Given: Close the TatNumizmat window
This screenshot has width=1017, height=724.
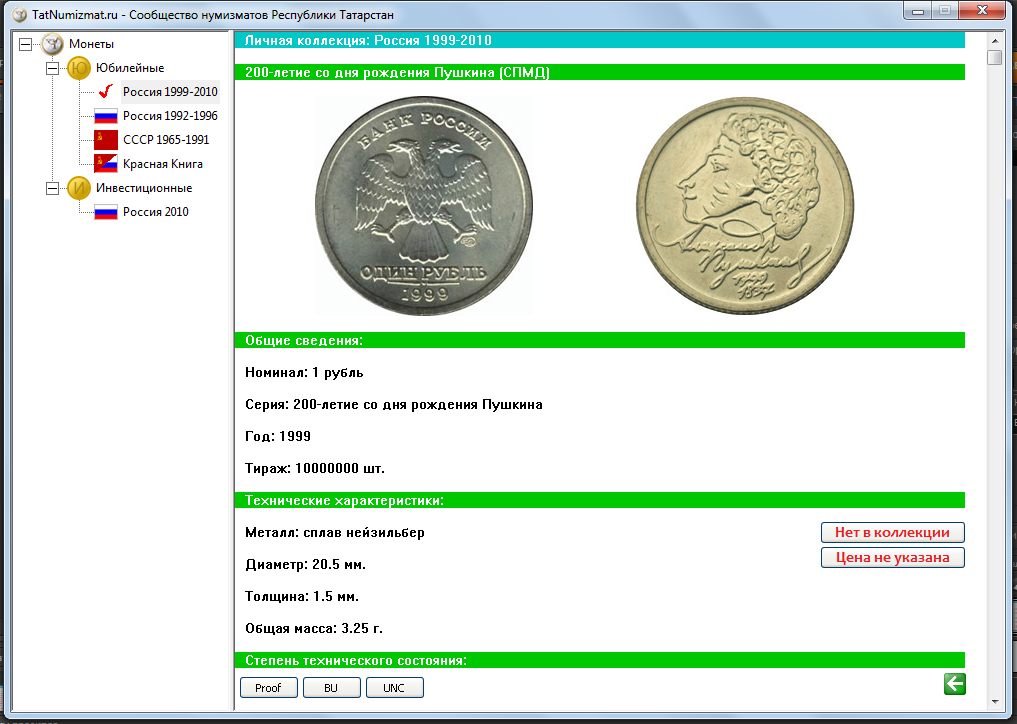Looking at the screenshot, I should point(982,11).
